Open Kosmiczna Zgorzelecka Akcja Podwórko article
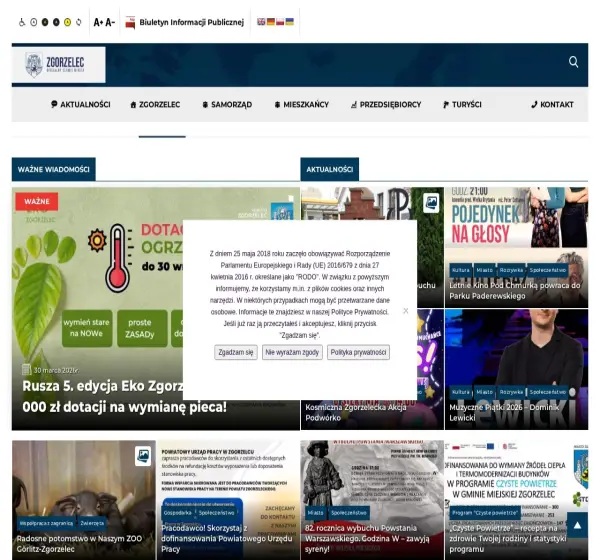This screenshot has height=560, width=600. (x=355, y=413)
